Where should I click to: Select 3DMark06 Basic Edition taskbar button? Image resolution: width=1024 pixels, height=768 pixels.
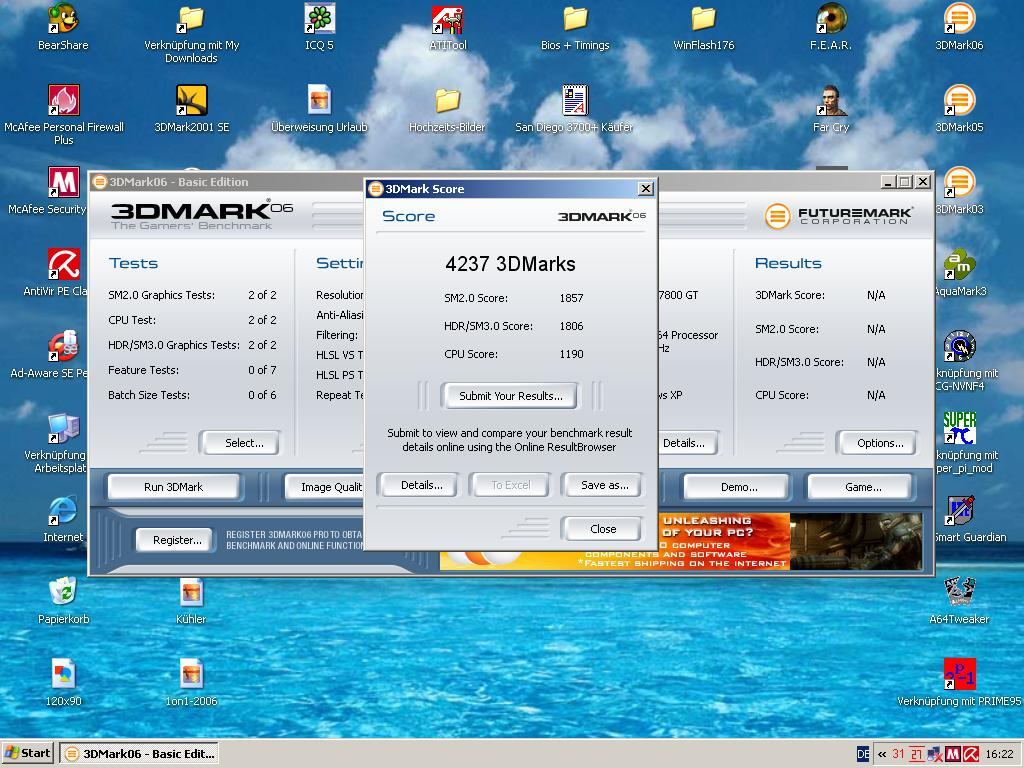(x=139, y=754)
